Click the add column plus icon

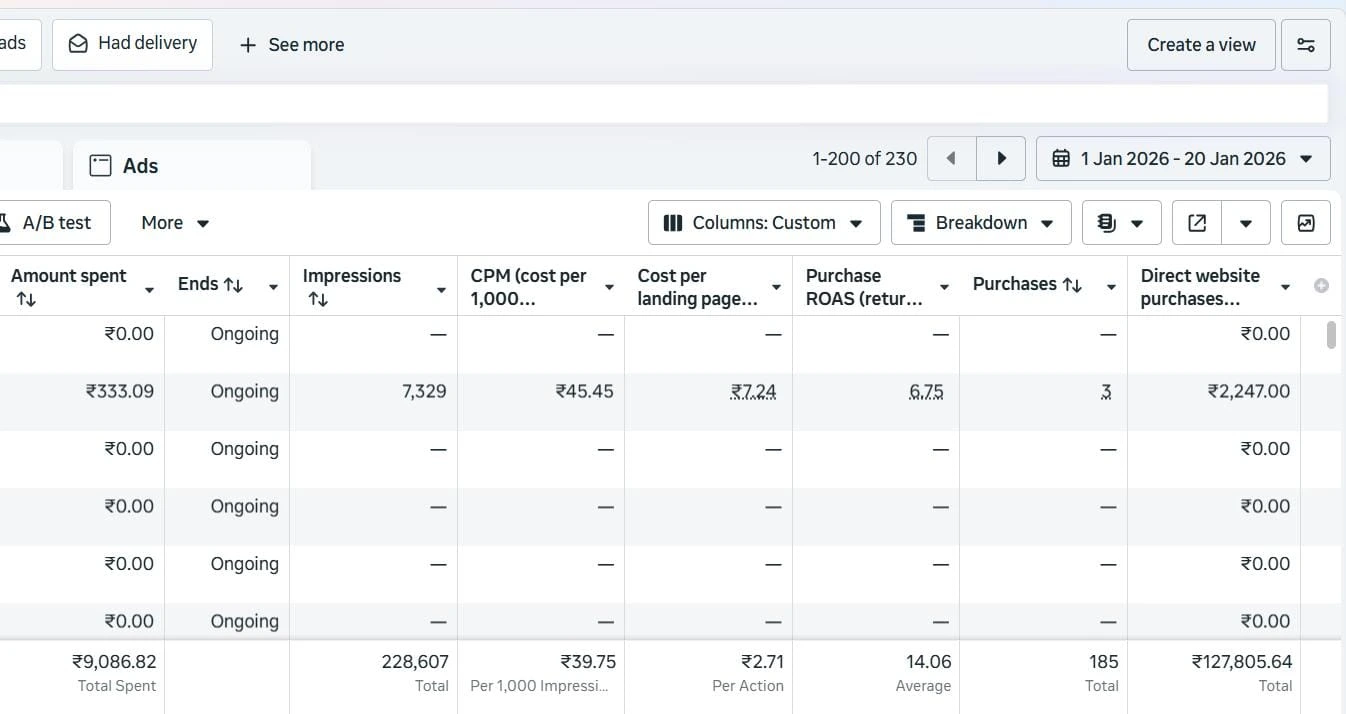(x=1321, y=286)
